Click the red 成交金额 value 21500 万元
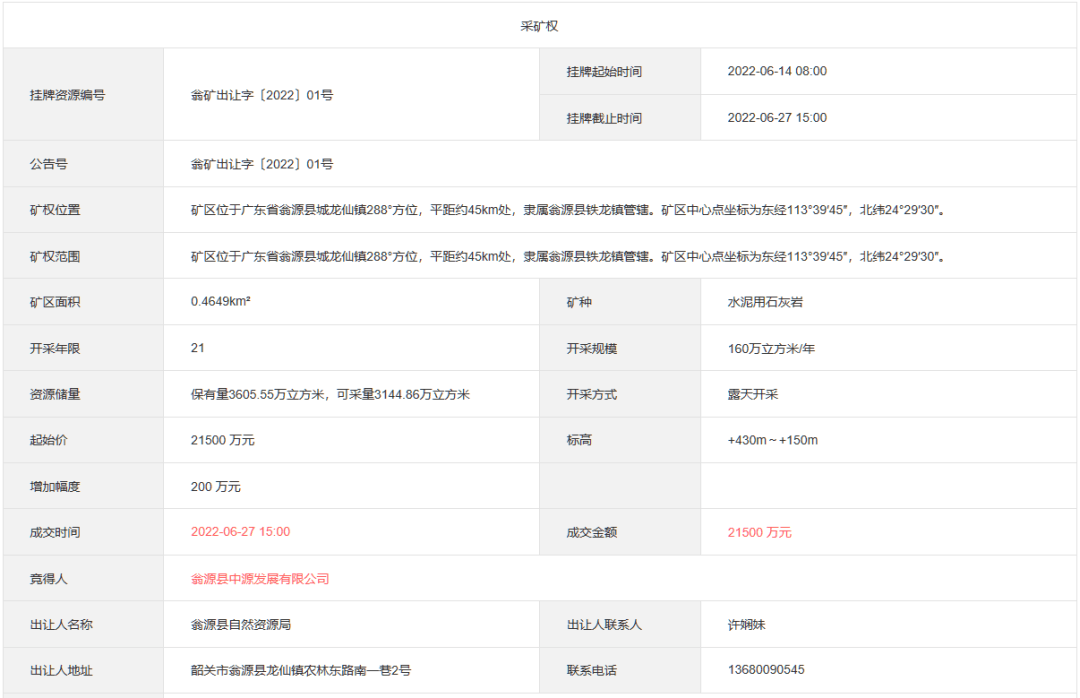The width and height of the screenshot is (1080, 698). click(x=759, y=533)
